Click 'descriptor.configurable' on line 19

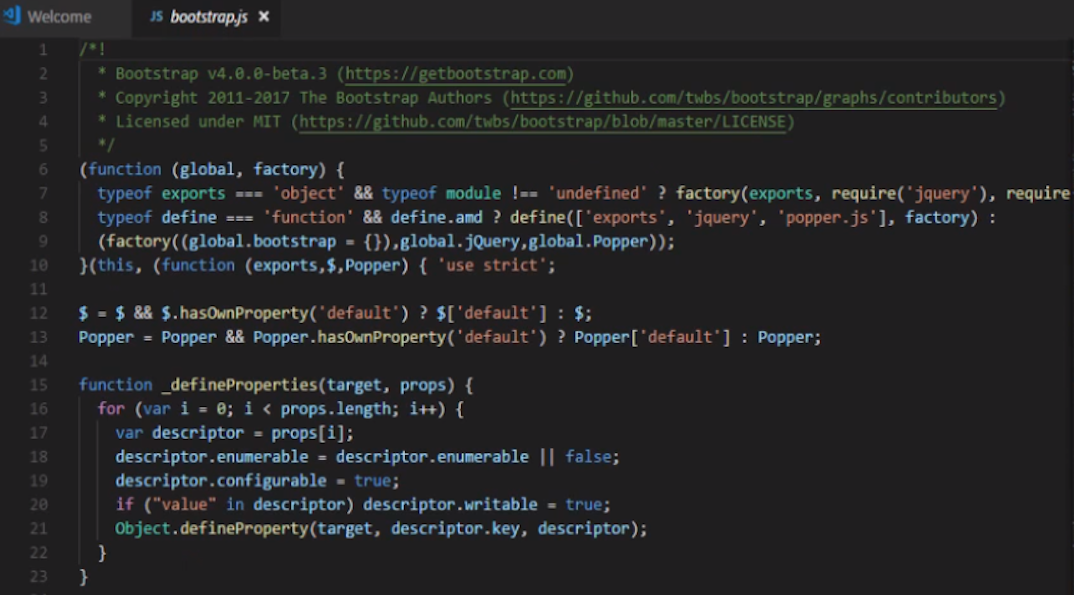click(x=221, y=481)
